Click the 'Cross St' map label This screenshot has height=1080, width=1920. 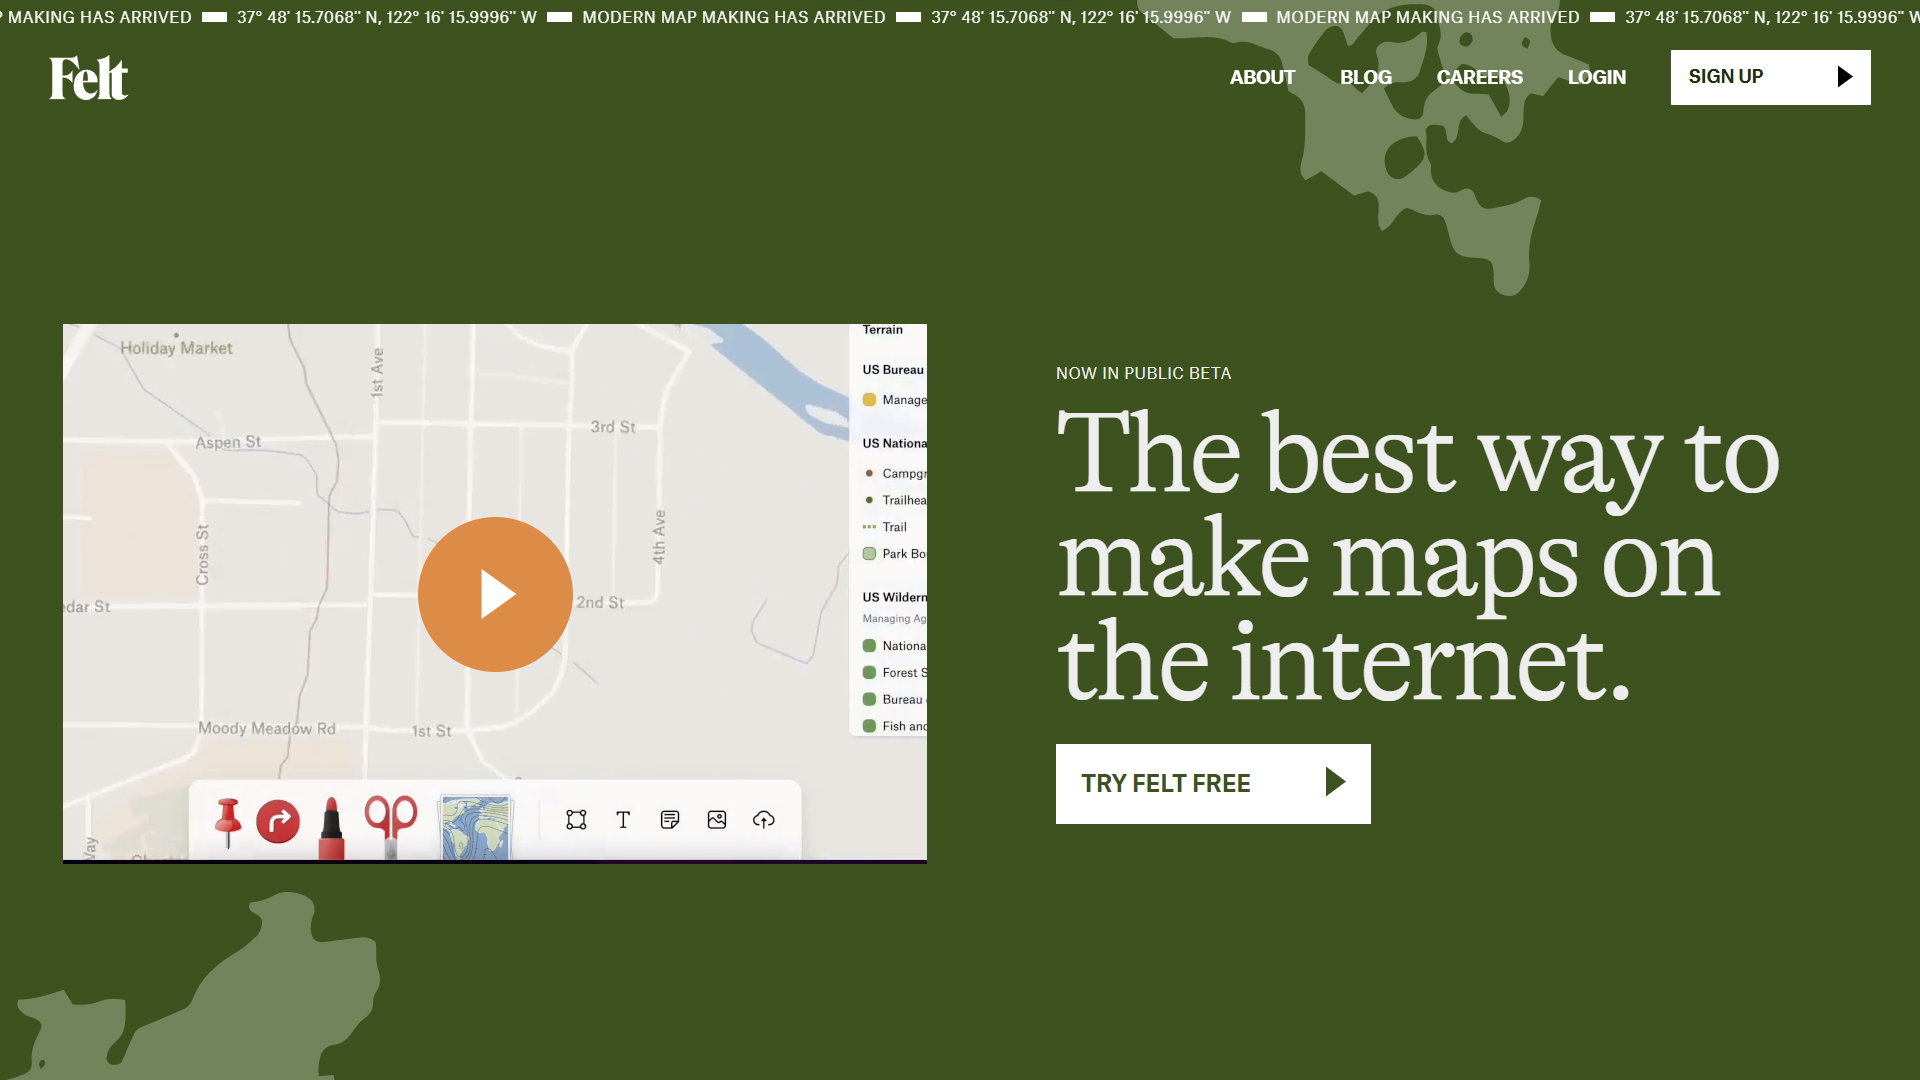pyautogui.click(x=203, y=555)
